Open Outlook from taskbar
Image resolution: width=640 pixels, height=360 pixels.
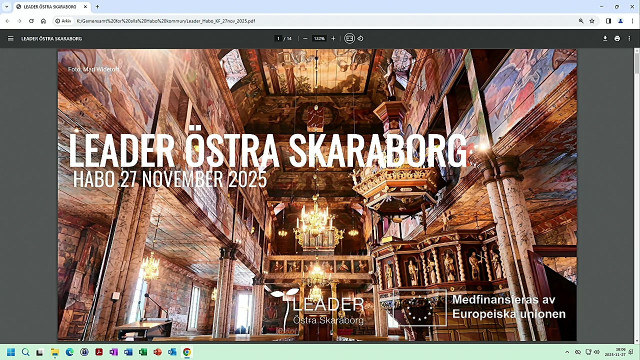coord(172,352)
